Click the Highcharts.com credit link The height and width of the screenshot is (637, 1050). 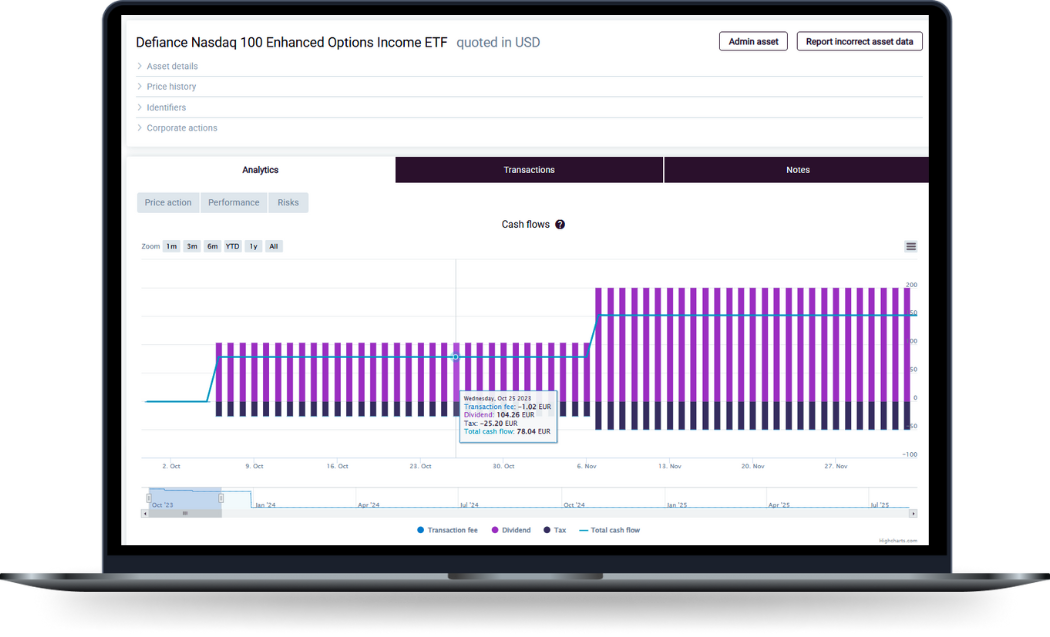pyautogui.click(x=898, y=541)
